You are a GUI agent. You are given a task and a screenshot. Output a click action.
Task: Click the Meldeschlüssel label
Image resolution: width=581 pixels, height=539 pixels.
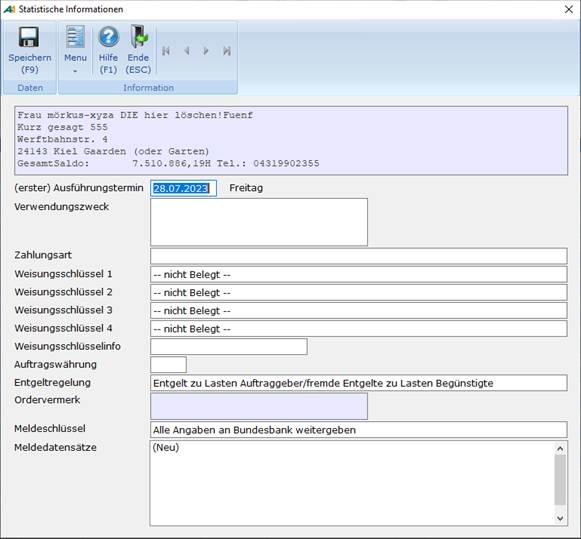(50, 429)
